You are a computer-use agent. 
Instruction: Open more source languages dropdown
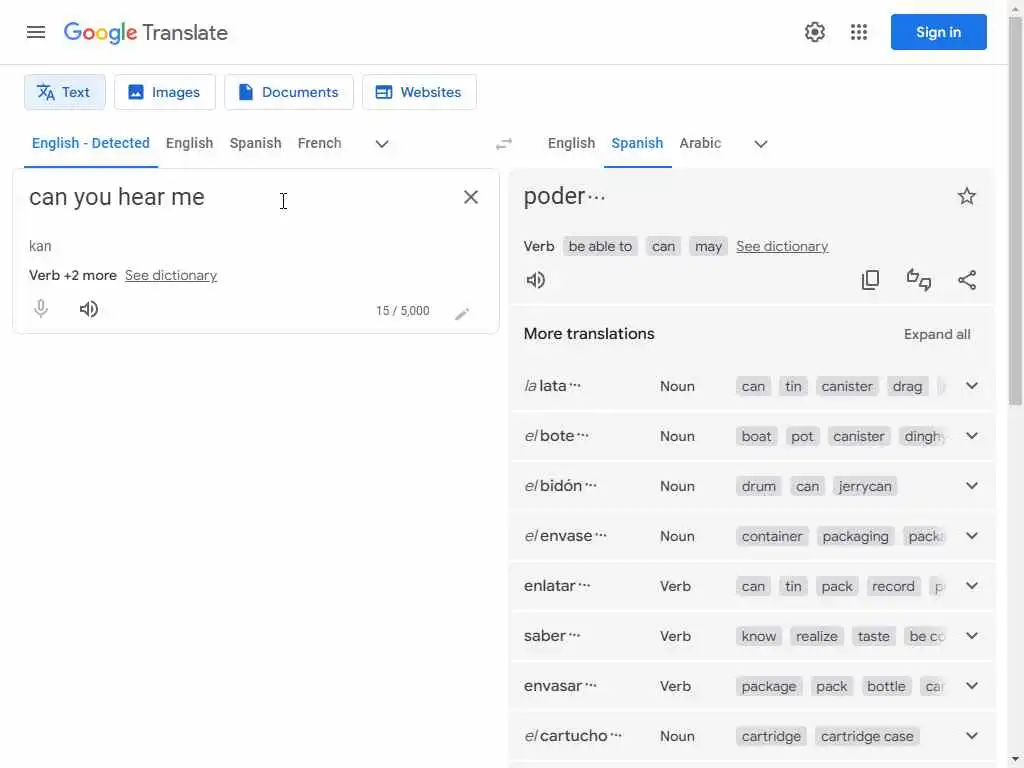[382, 144]
